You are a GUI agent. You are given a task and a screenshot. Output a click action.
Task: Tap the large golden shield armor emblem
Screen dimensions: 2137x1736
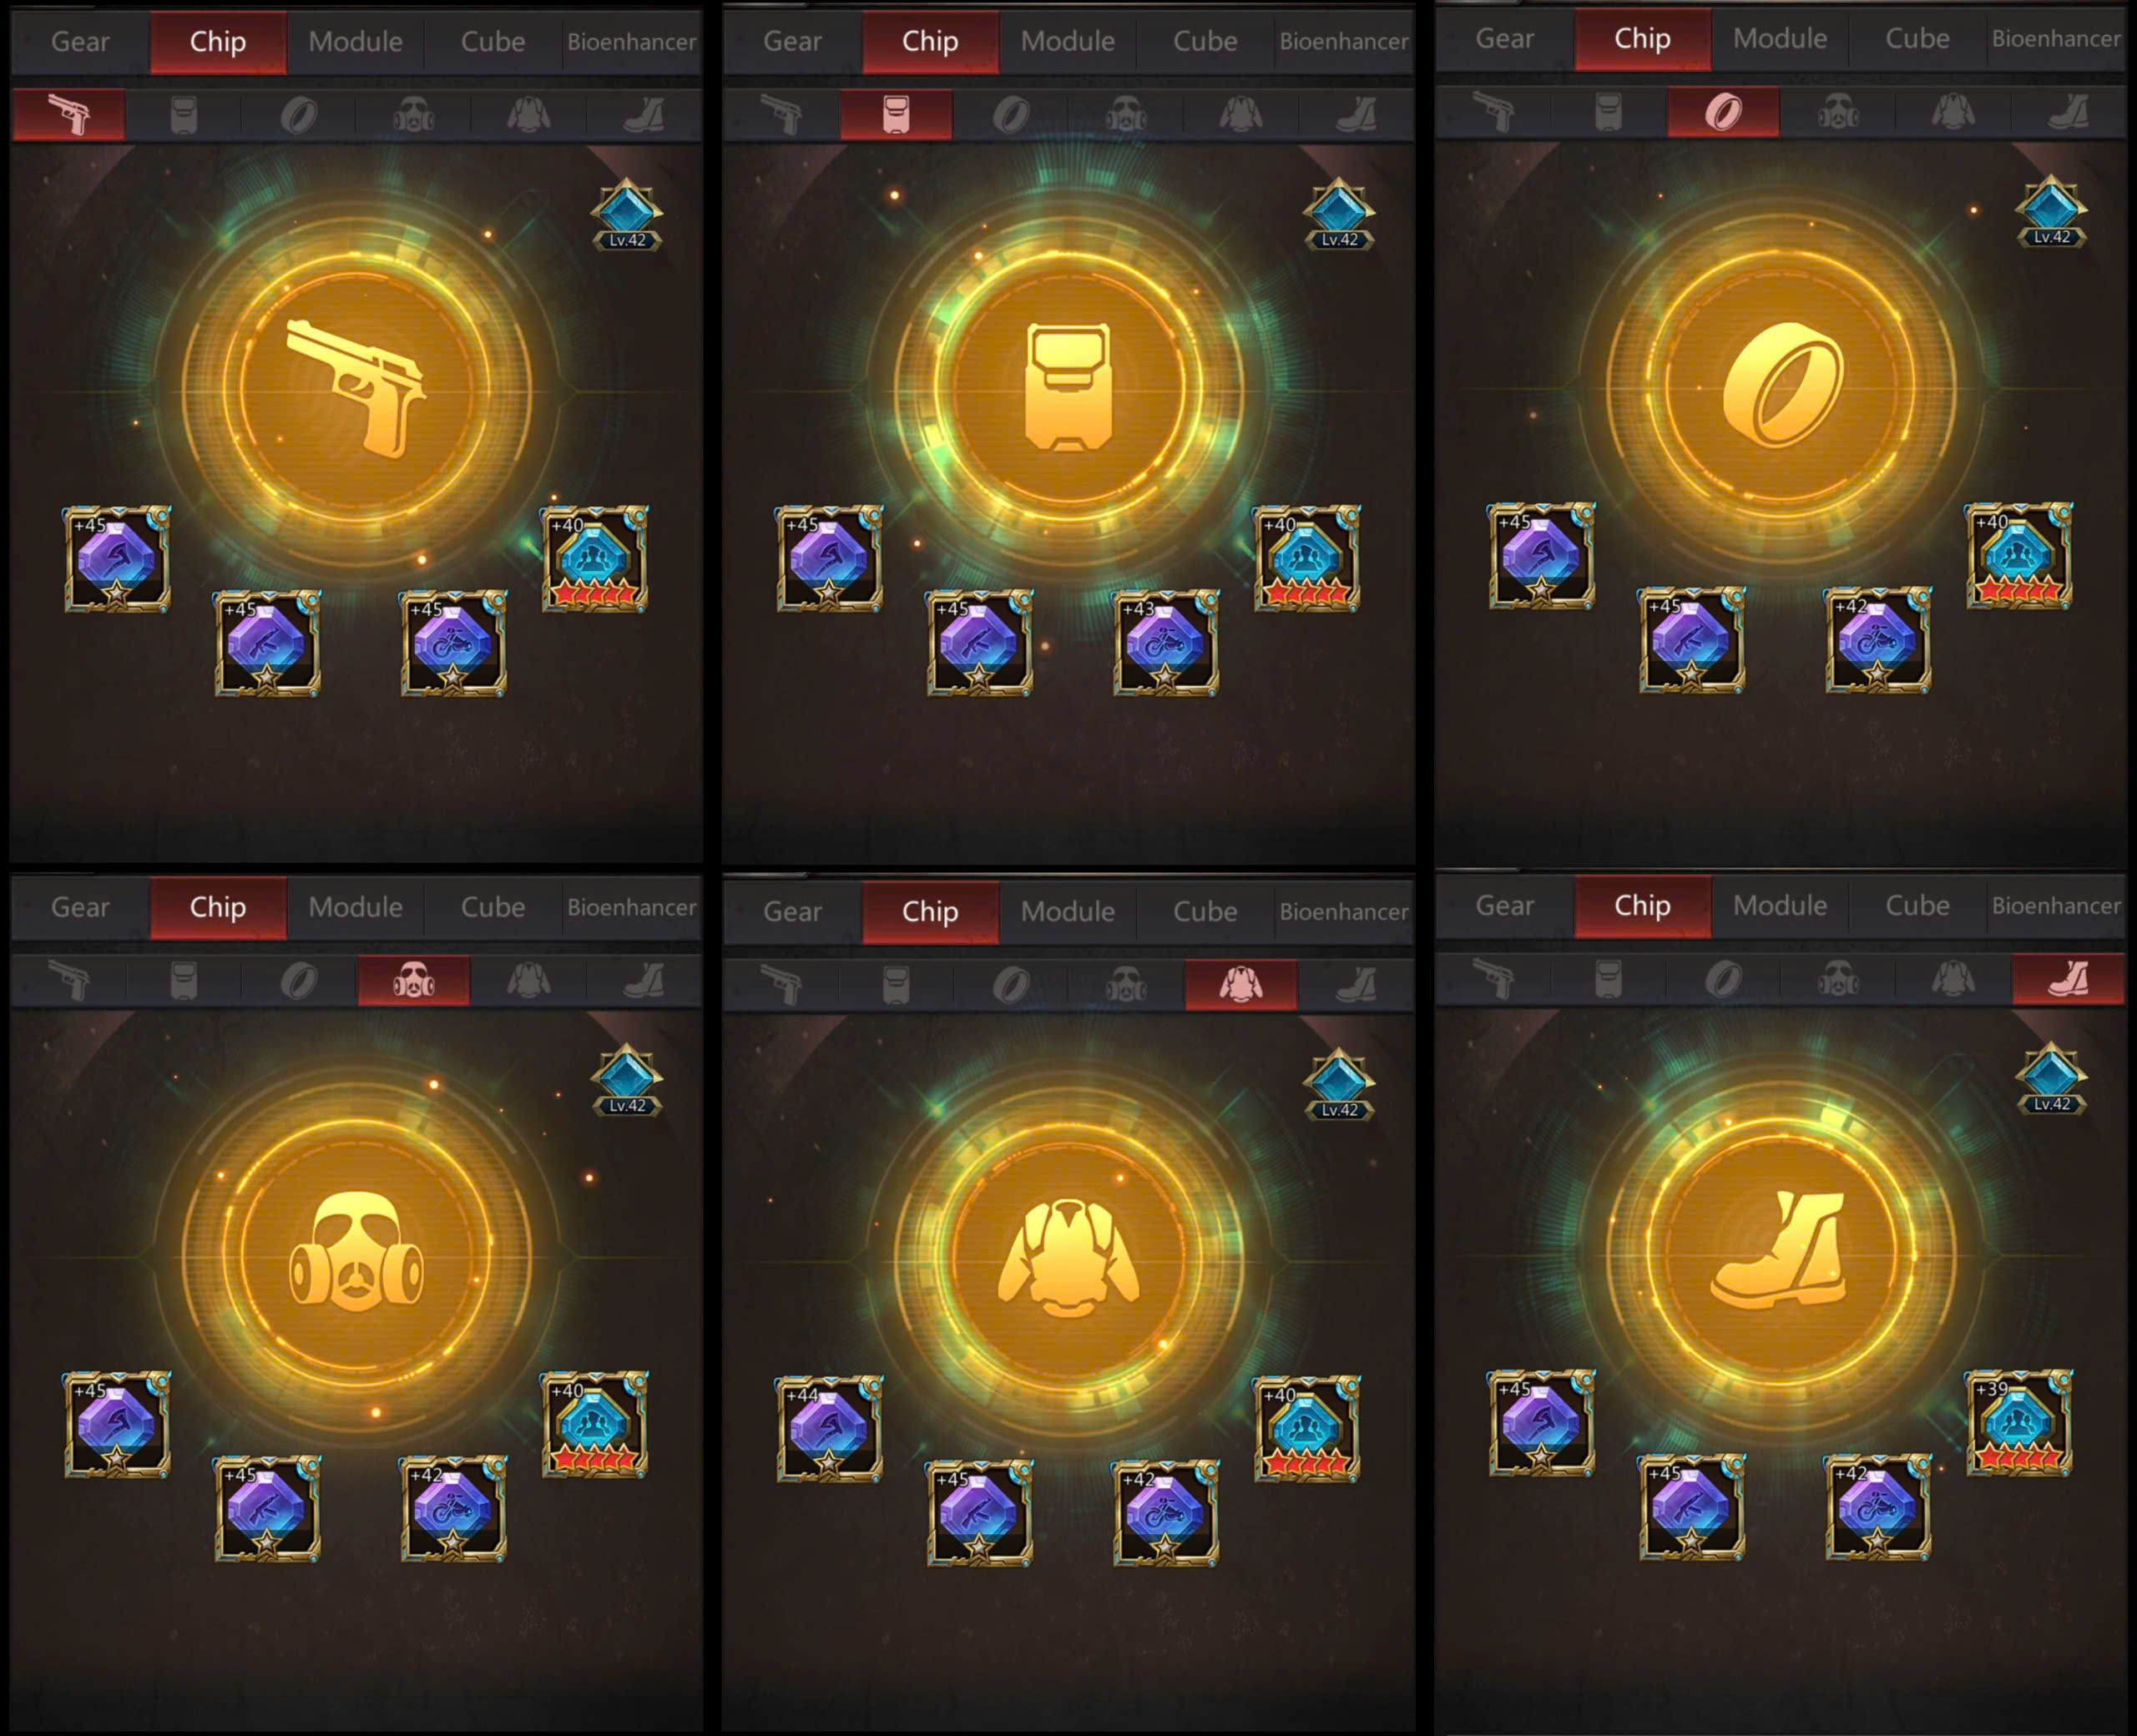pos(1068,387)
